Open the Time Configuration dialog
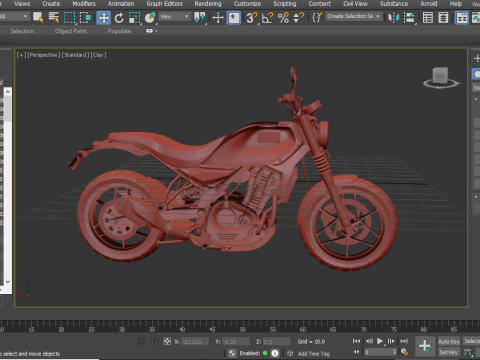 pos(404,352)
